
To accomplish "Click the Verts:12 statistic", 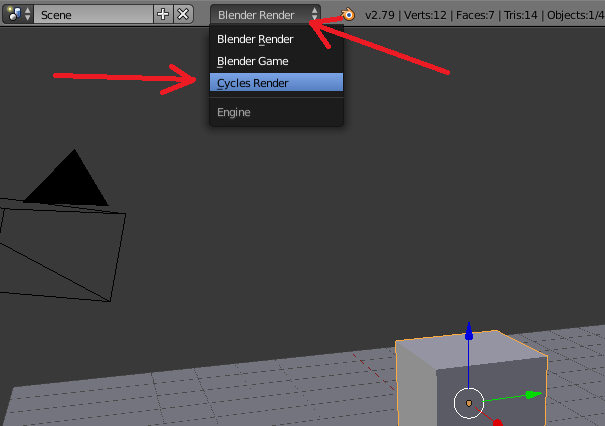I will 425,15.
